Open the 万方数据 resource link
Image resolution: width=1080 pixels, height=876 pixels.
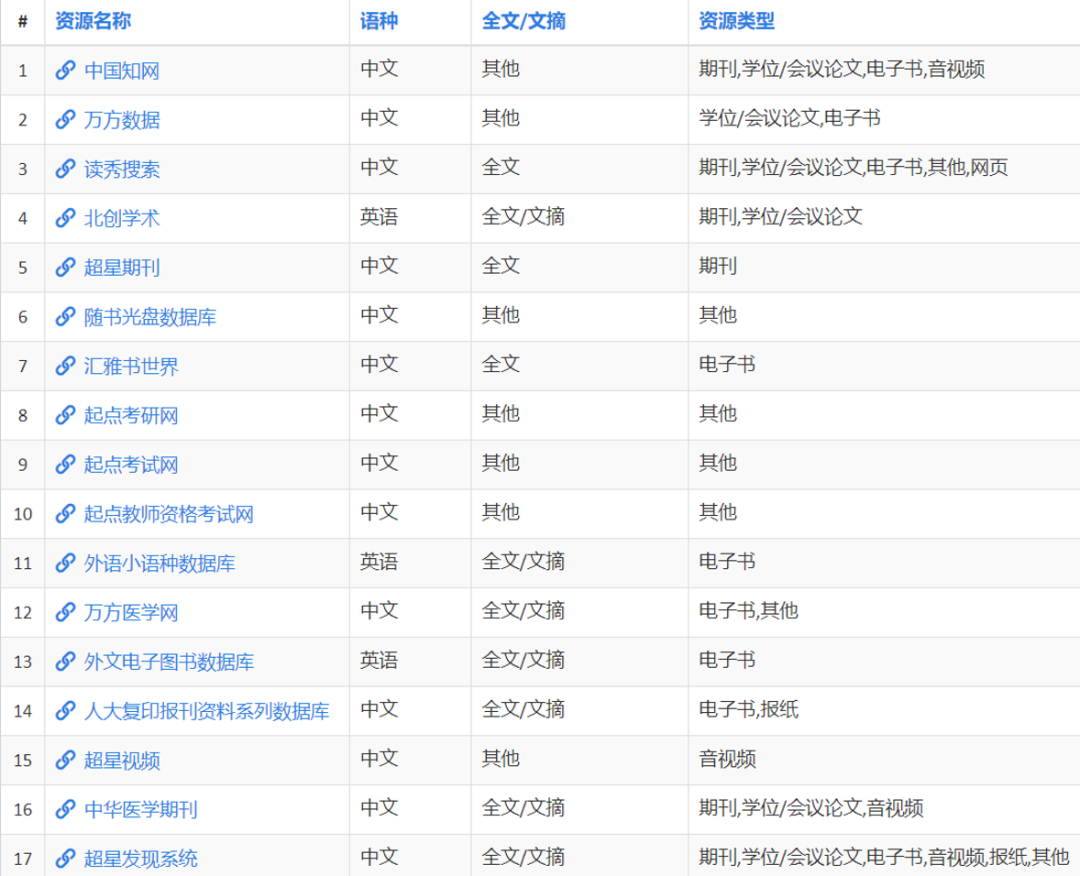(122, 119)
